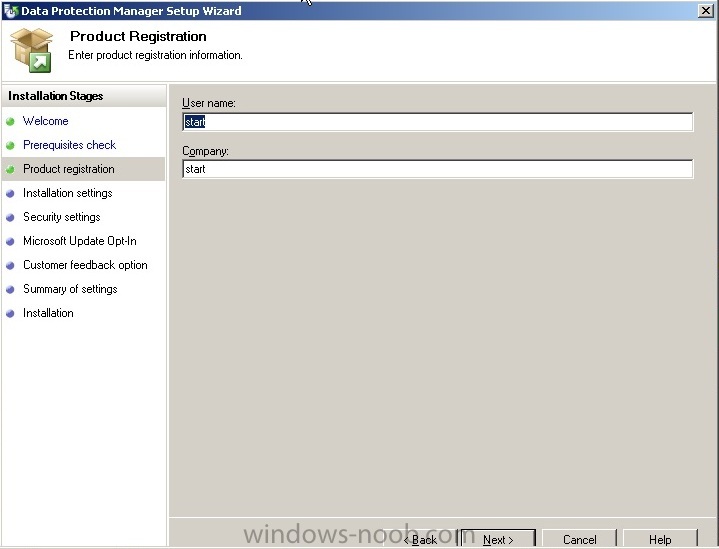Select the Customer feedback option stage
The width and height of the screenshot is (719, 549).
pyautogui.click(x=85, y=265)
